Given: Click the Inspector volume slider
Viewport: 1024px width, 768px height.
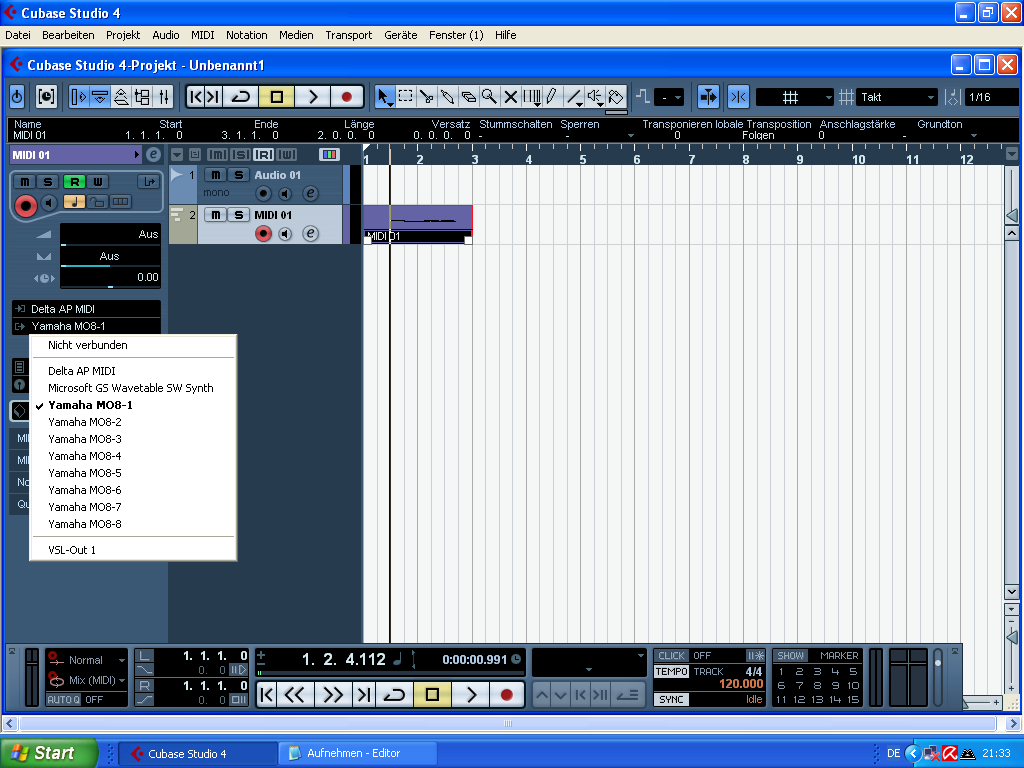Looking at the screenshot, I should pos(110,234).
